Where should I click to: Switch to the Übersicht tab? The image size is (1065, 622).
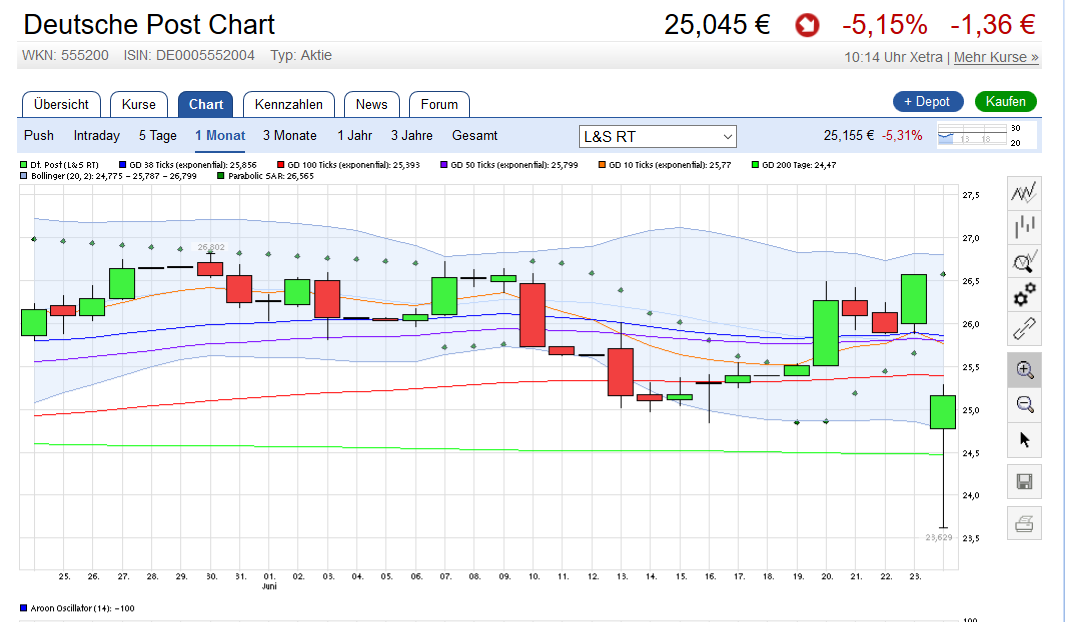(x=61, y=105)
